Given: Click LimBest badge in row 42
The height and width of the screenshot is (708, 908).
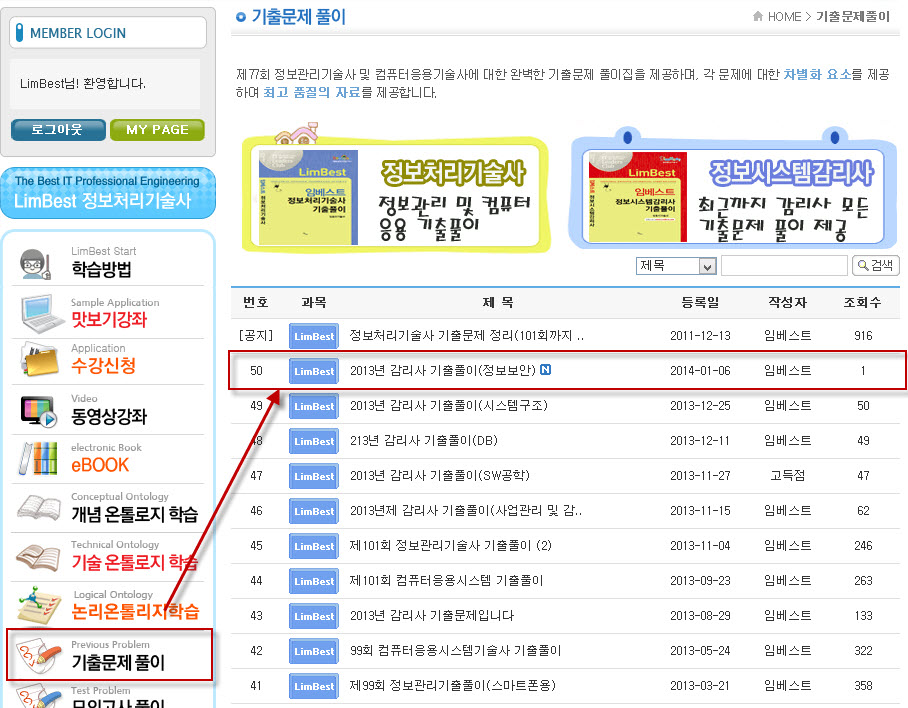Looking at the screenshot, I should click(314, 651).
